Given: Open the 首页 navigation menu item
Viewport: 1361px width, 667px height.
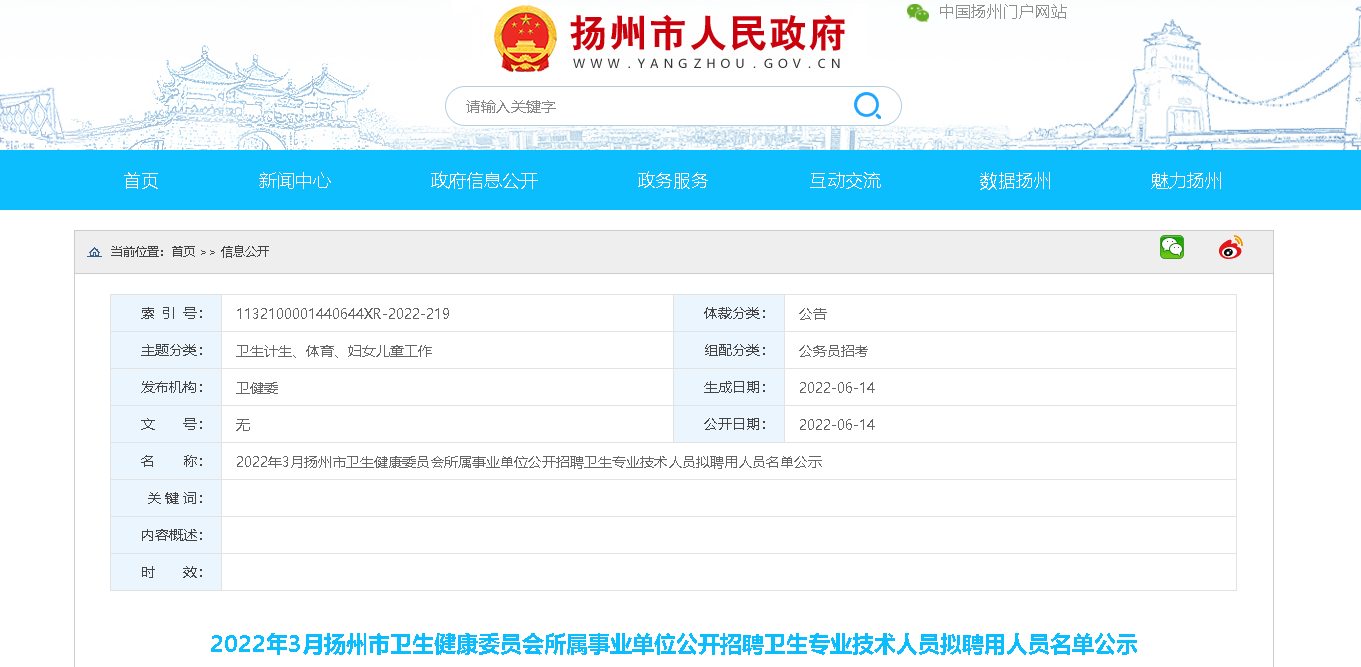Looking at the screenshot, I should [x=141, y=181].
